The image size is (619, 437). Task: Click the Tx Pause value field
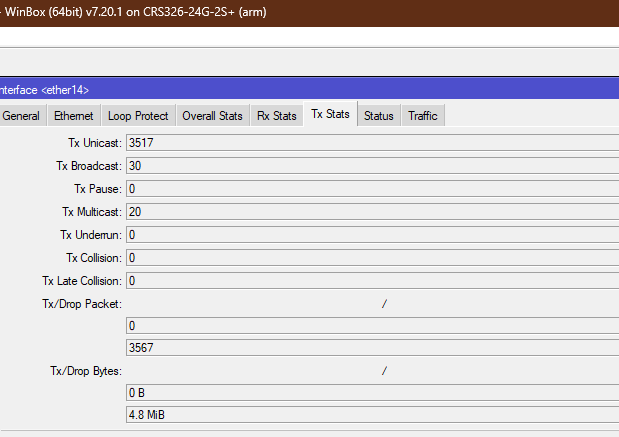372,189
